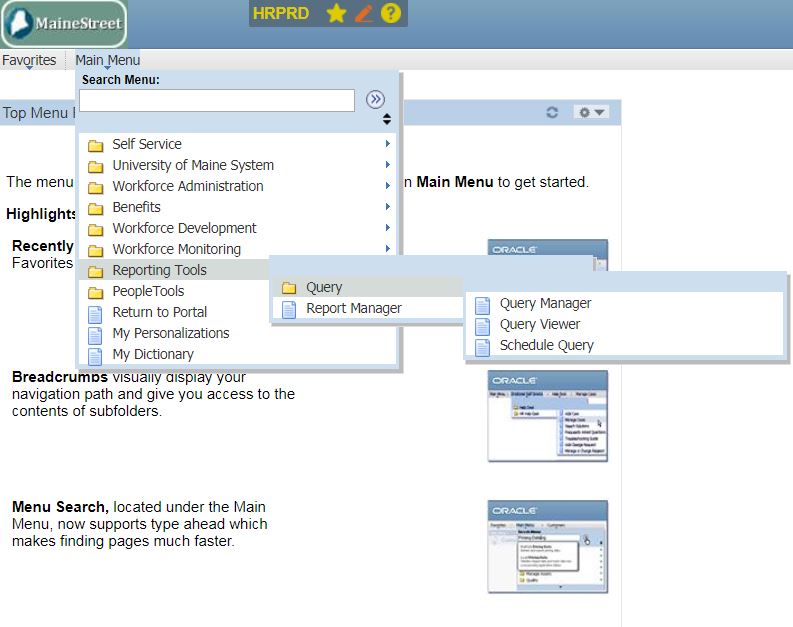793x627 pixels.
Task: Open the Favorites dropdown menu
Action: [x=29, y=60]
